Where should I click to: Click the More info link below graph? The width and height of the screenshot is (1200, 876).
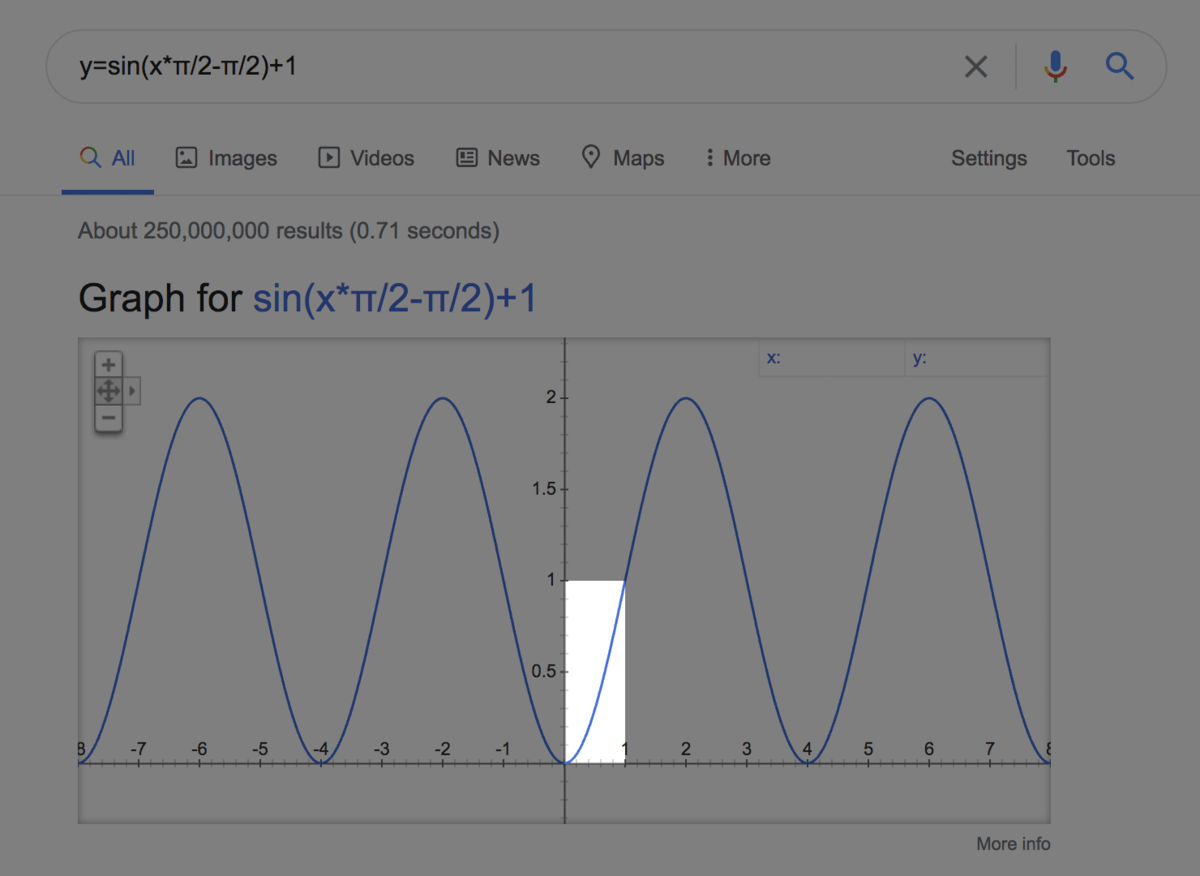coord(1013,844)
